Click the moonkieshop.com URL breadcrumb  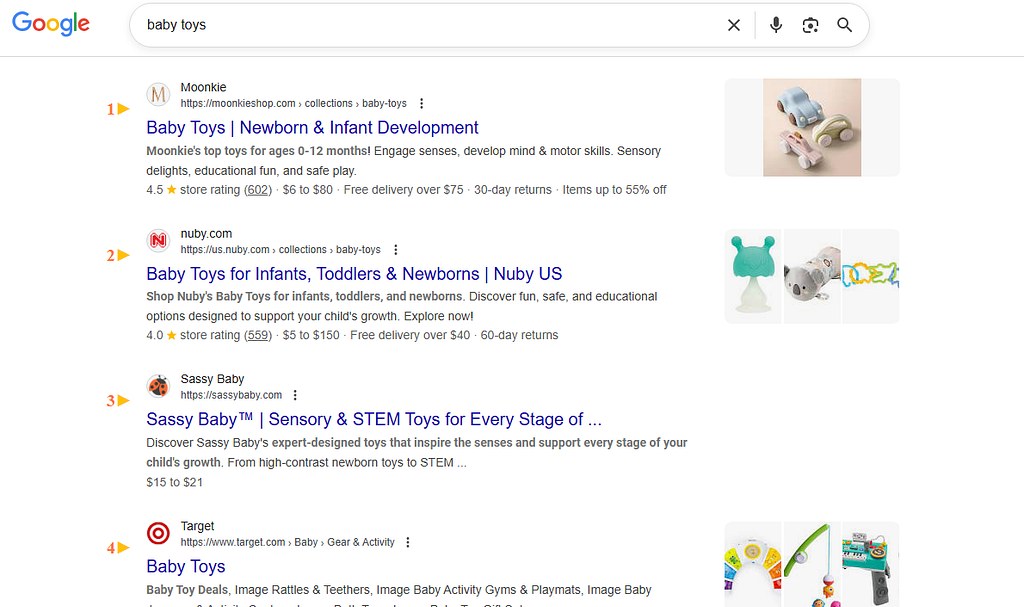(x=293, y=103)
